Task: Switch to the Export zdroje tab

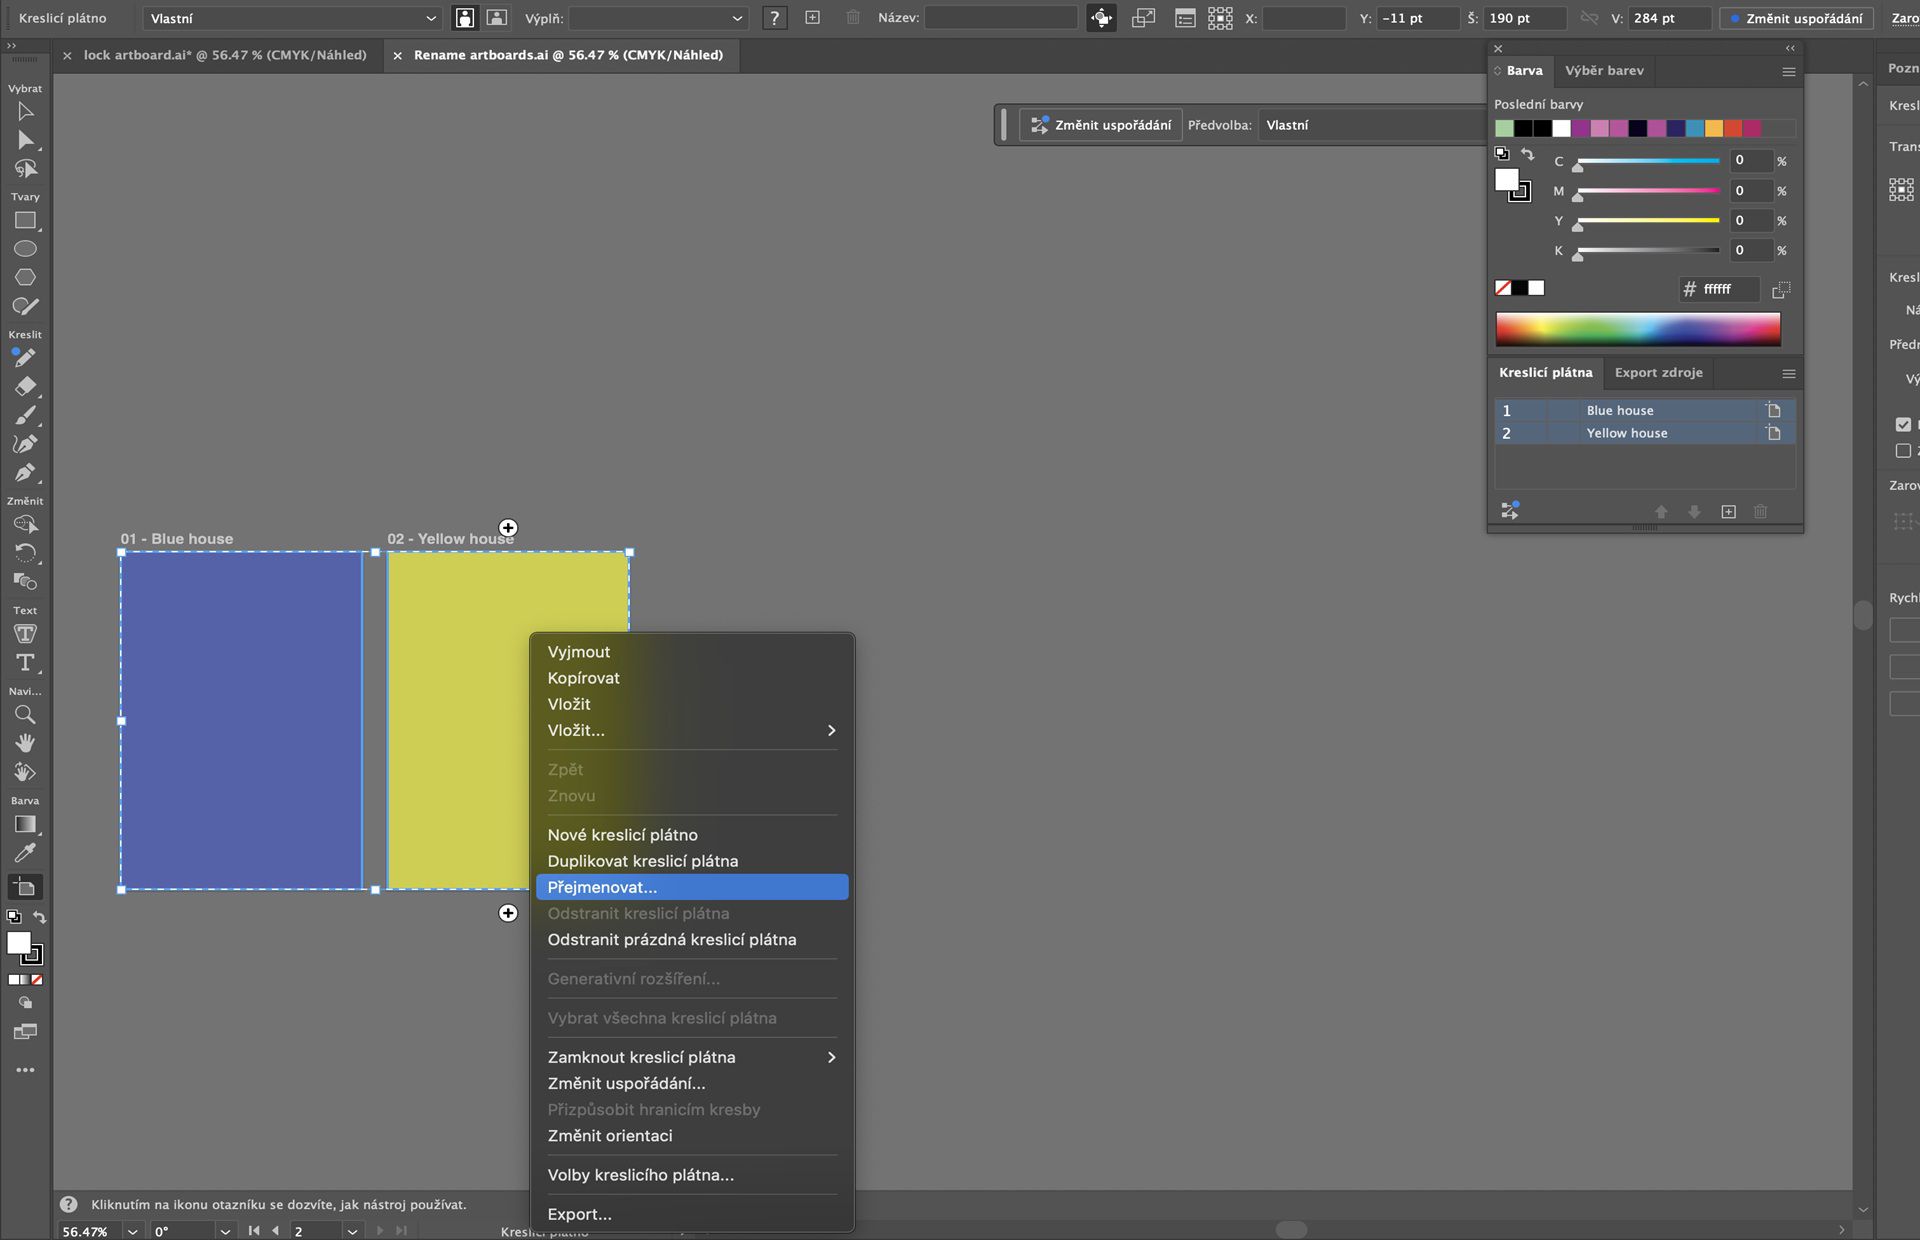Action: (x=1658, y=372)
